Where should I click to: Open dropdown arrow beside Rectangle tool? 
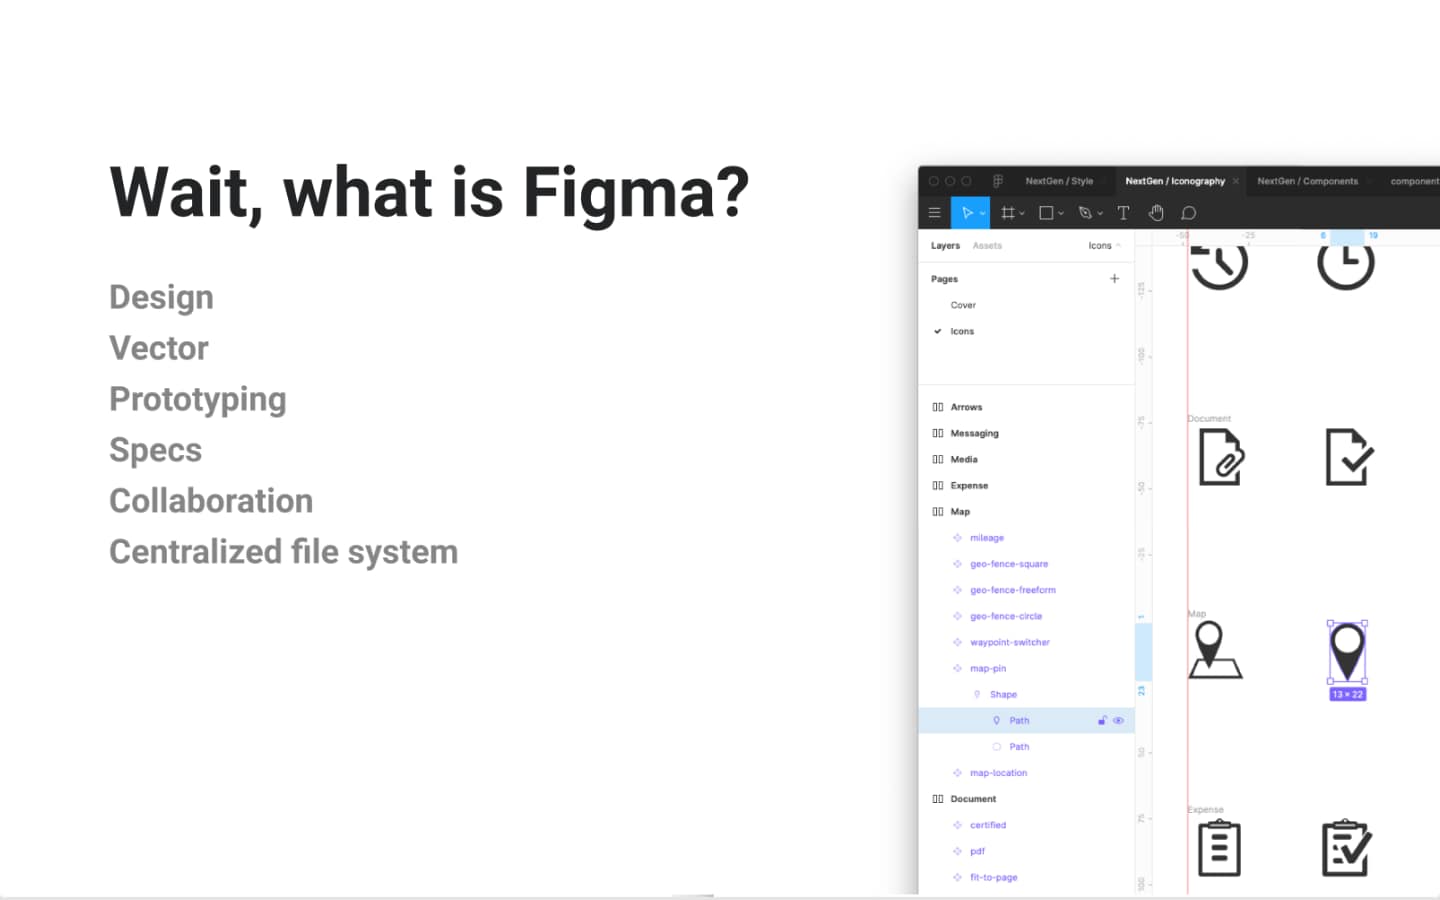(x=1061, y=214)
